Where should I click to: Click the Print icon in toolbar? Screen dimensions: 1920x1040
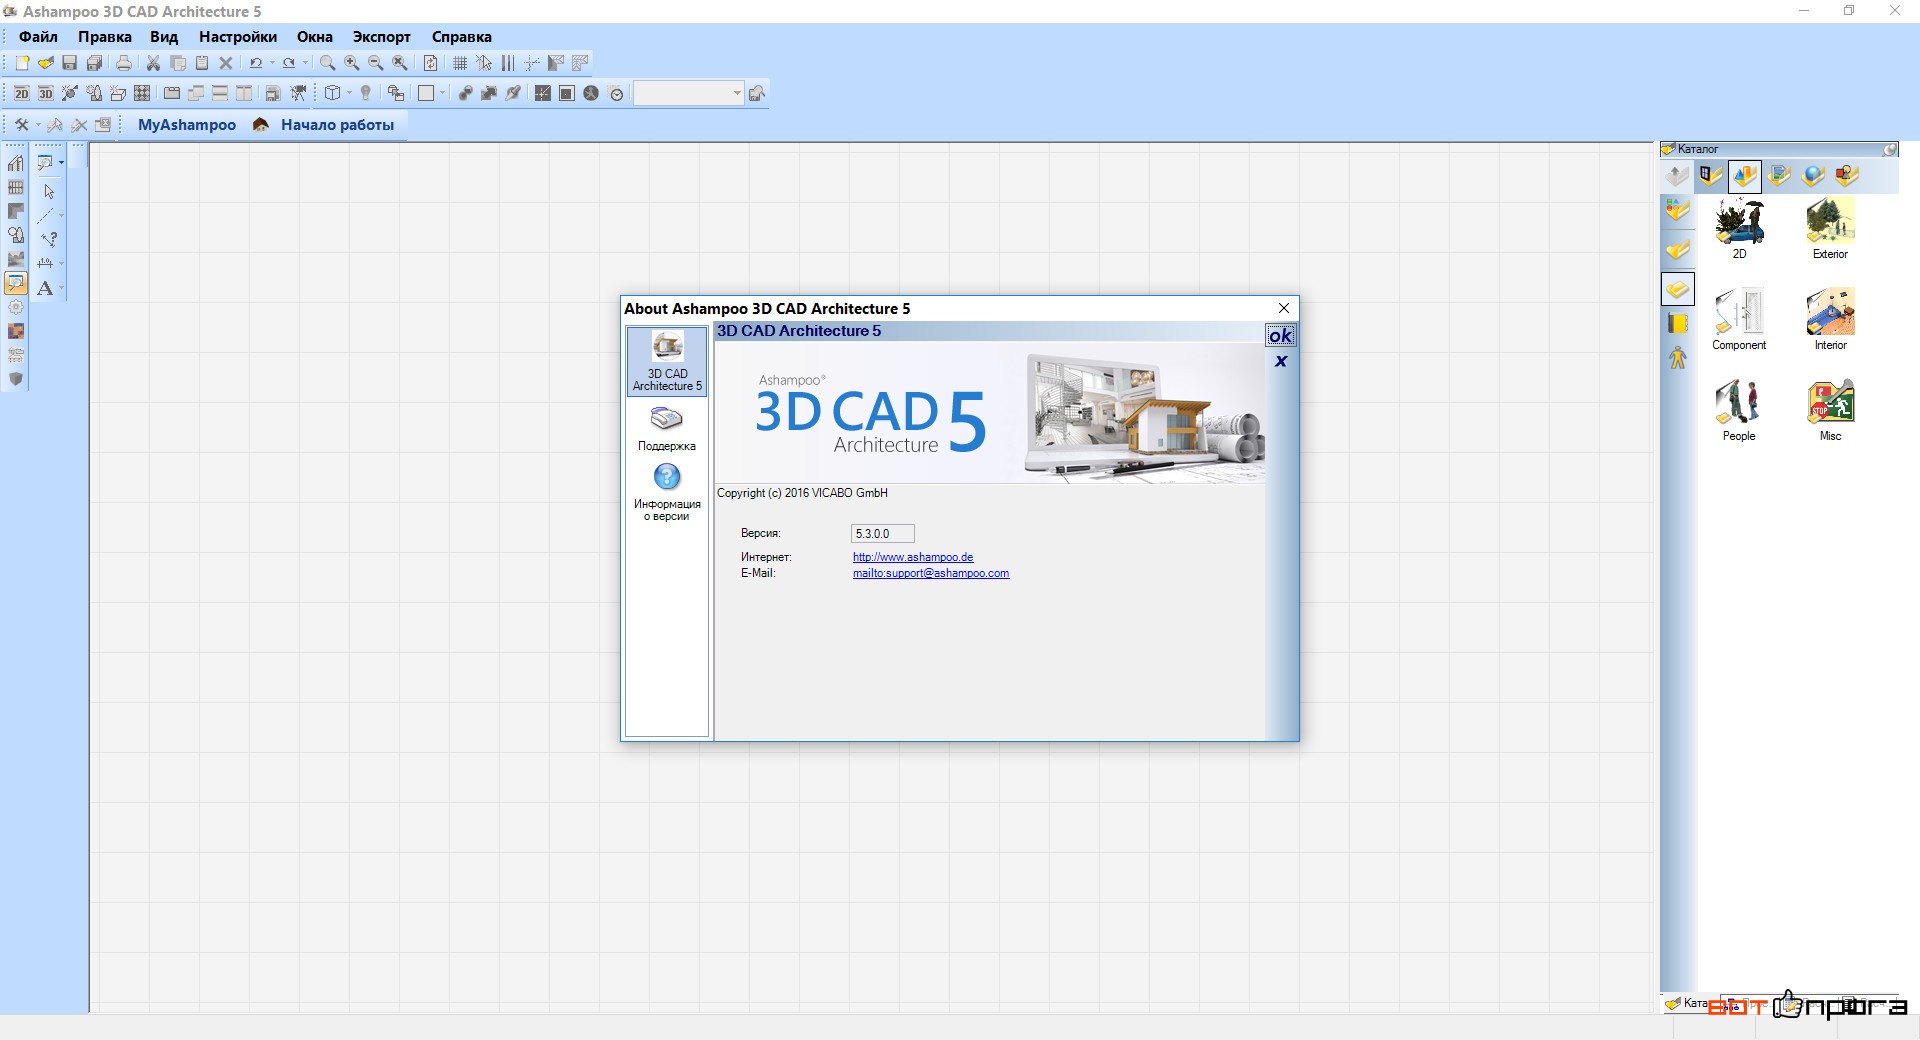(124, 63)
